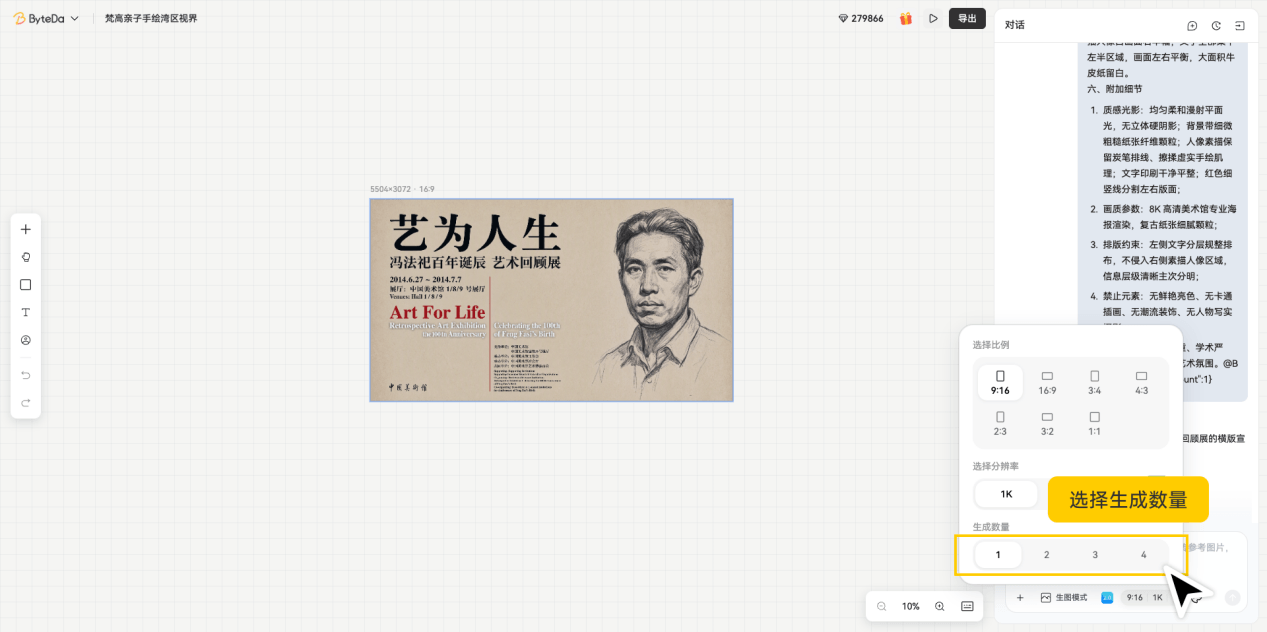The image size is (1267, 632).
Task: Click the play preview icon
Action: 933,18
